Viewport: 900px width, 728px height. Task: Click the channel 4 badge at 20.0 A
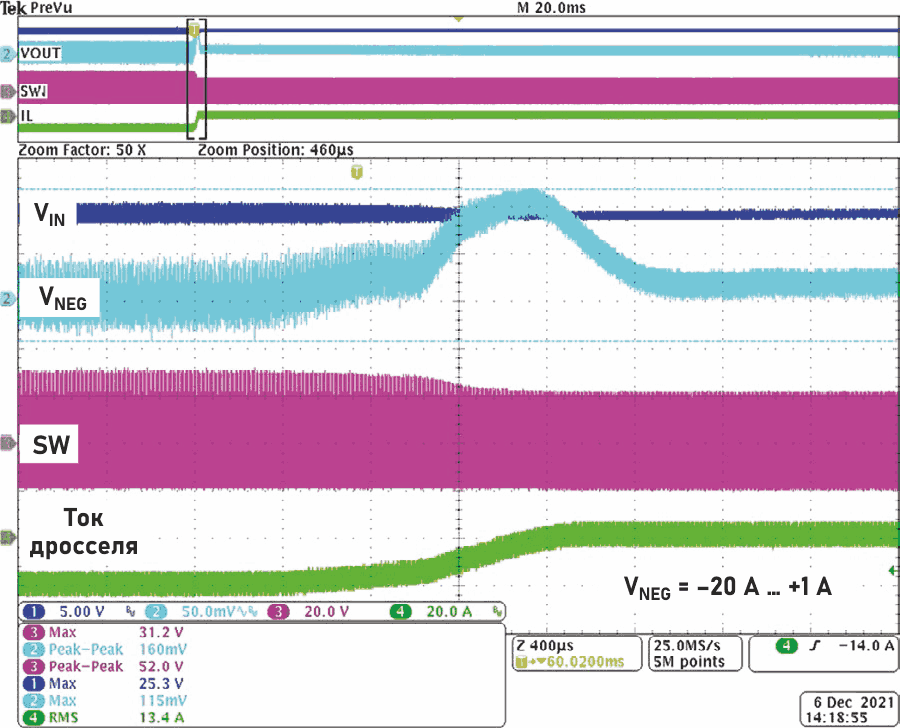401,611
